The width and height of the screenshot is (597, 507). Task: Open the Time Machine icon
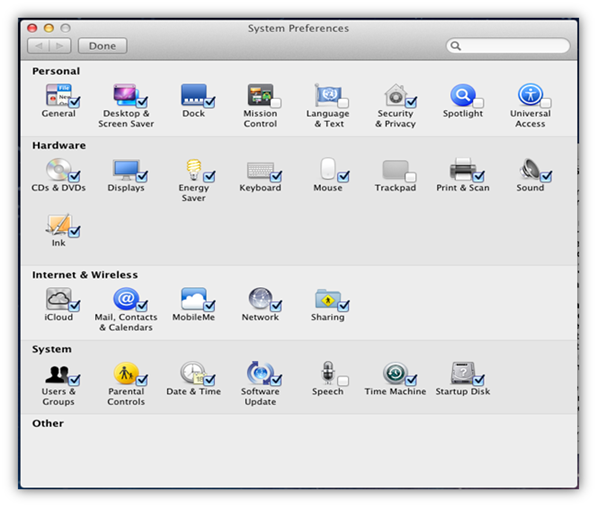point(395,373)
